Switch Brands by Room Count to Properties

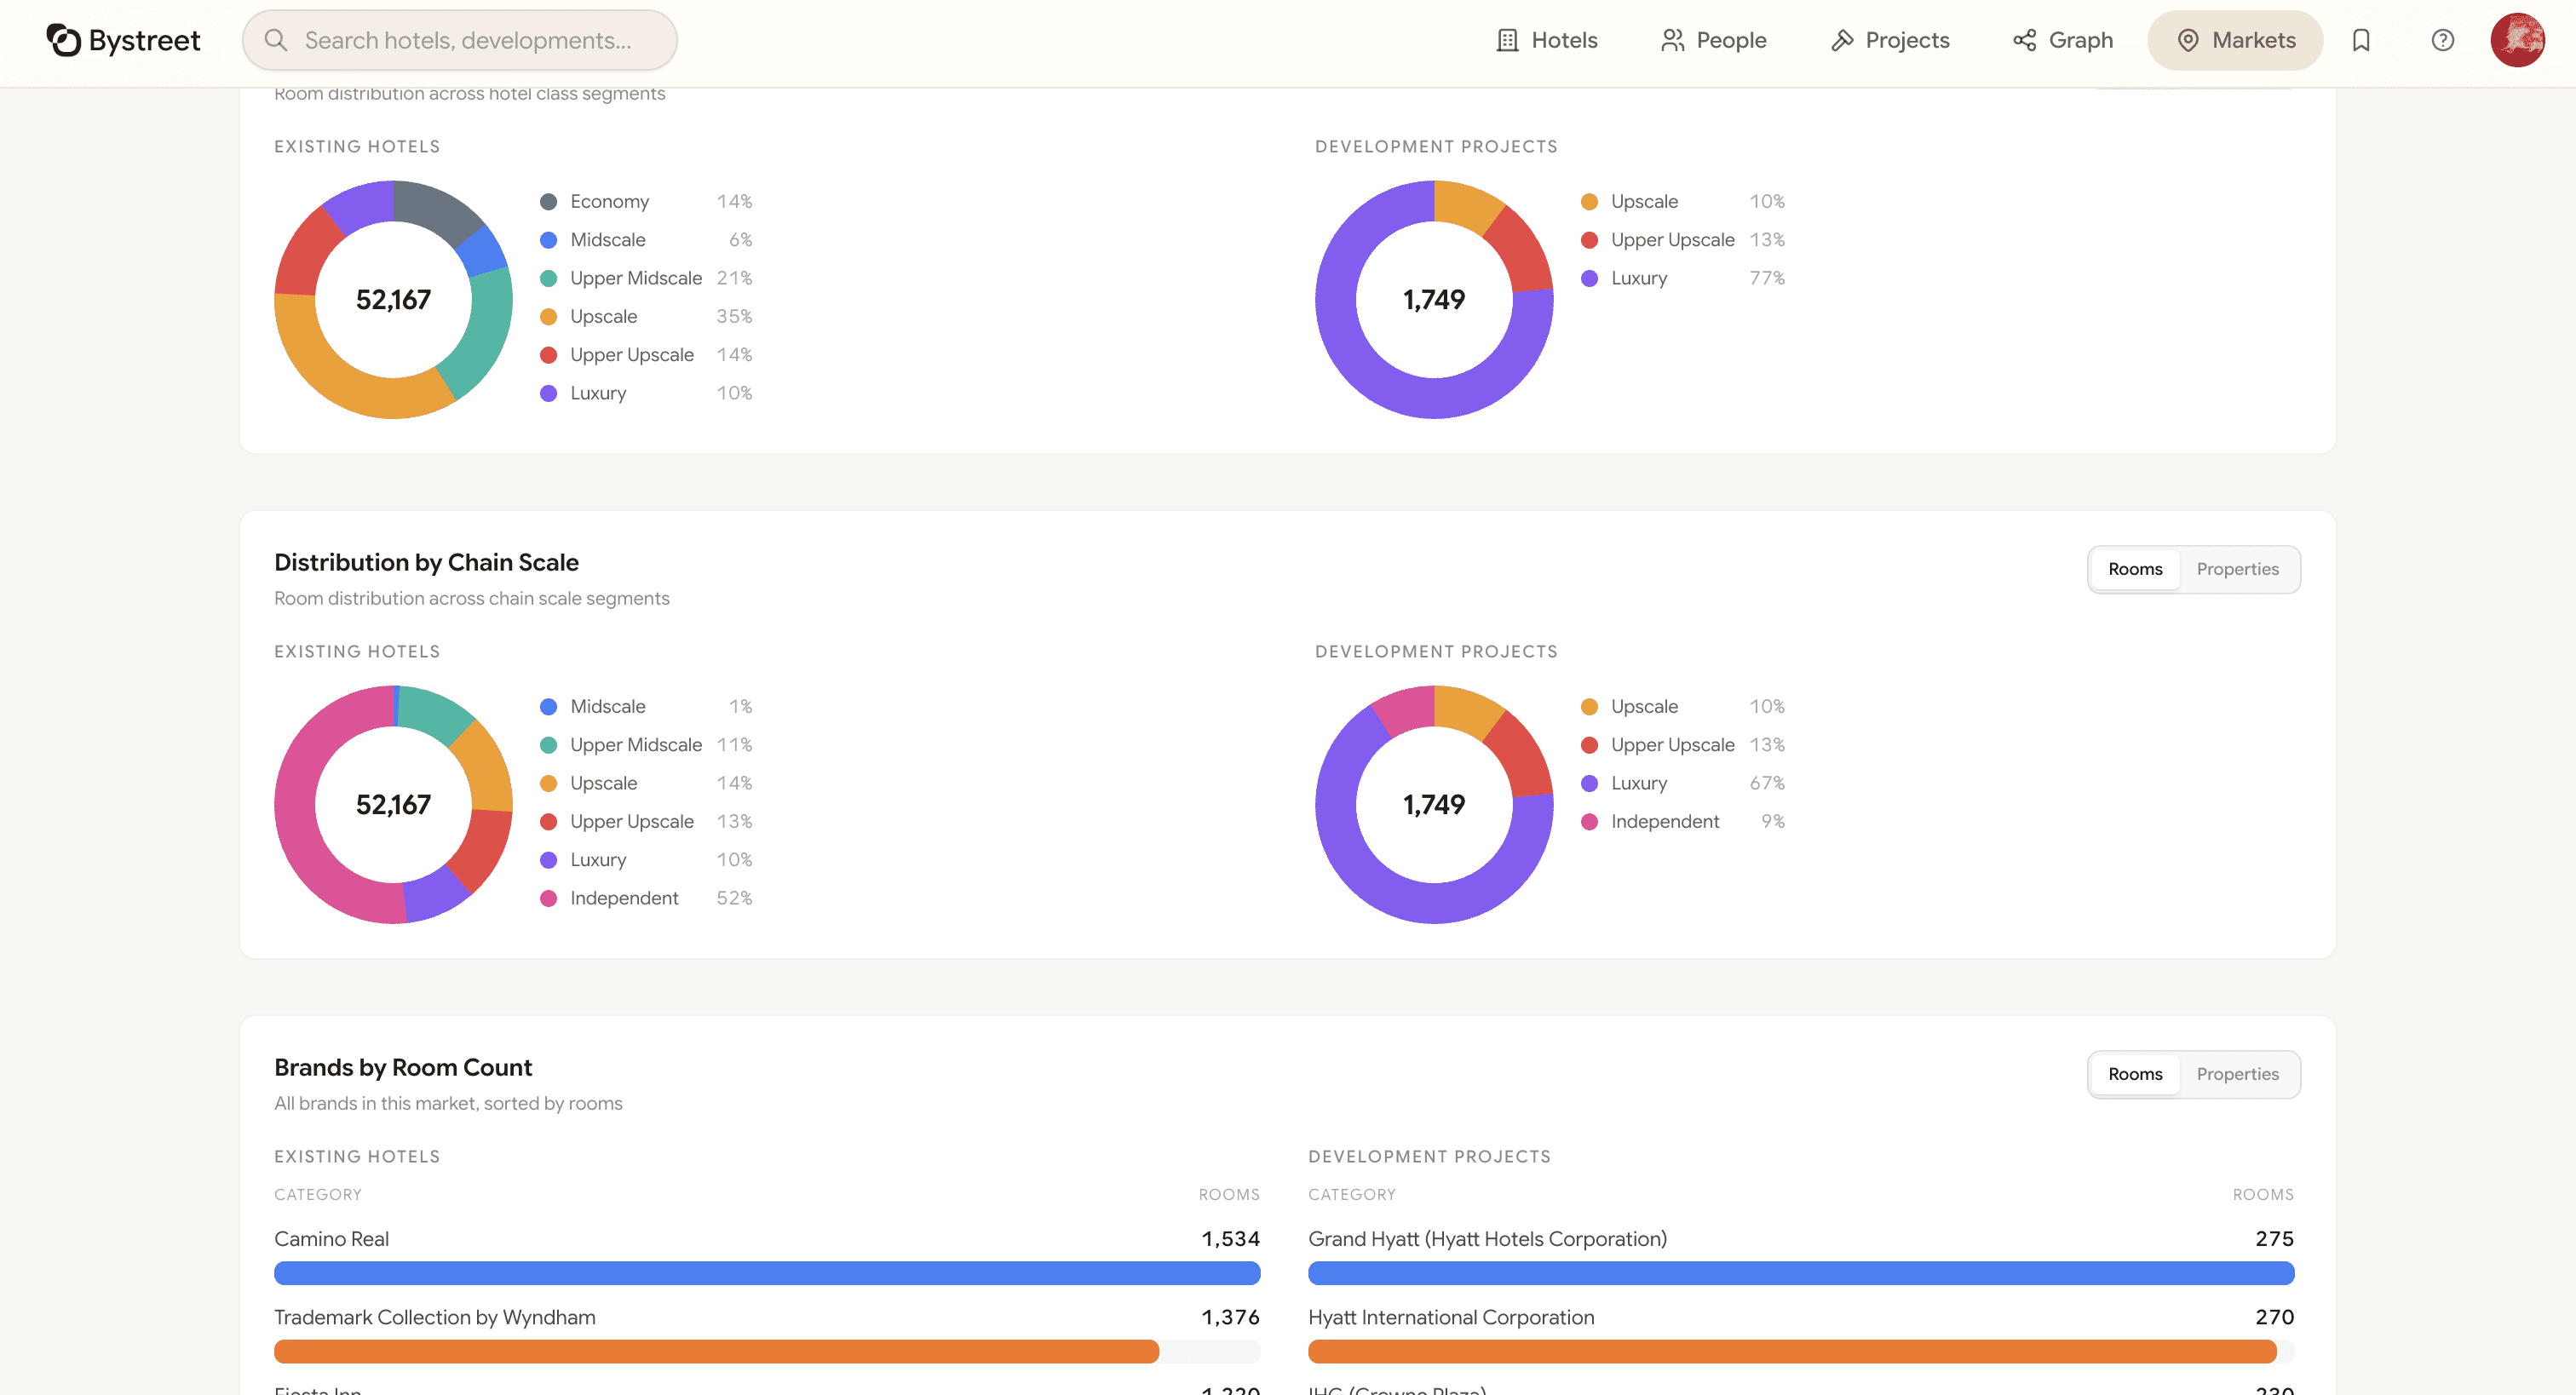pos(2237,1074)
